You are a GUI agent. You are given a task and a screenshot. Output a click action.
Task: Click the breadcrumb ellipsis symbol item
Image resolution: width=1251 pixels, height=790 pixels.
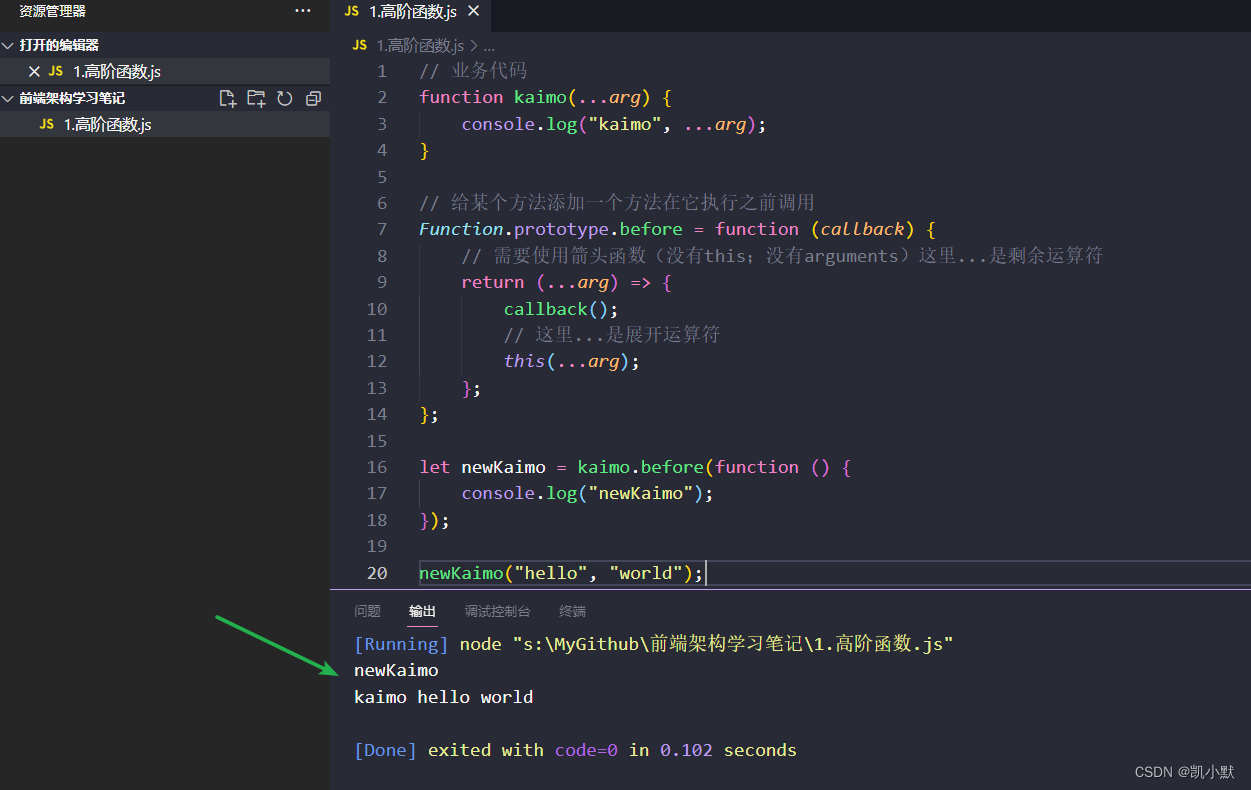coord(489,45)
